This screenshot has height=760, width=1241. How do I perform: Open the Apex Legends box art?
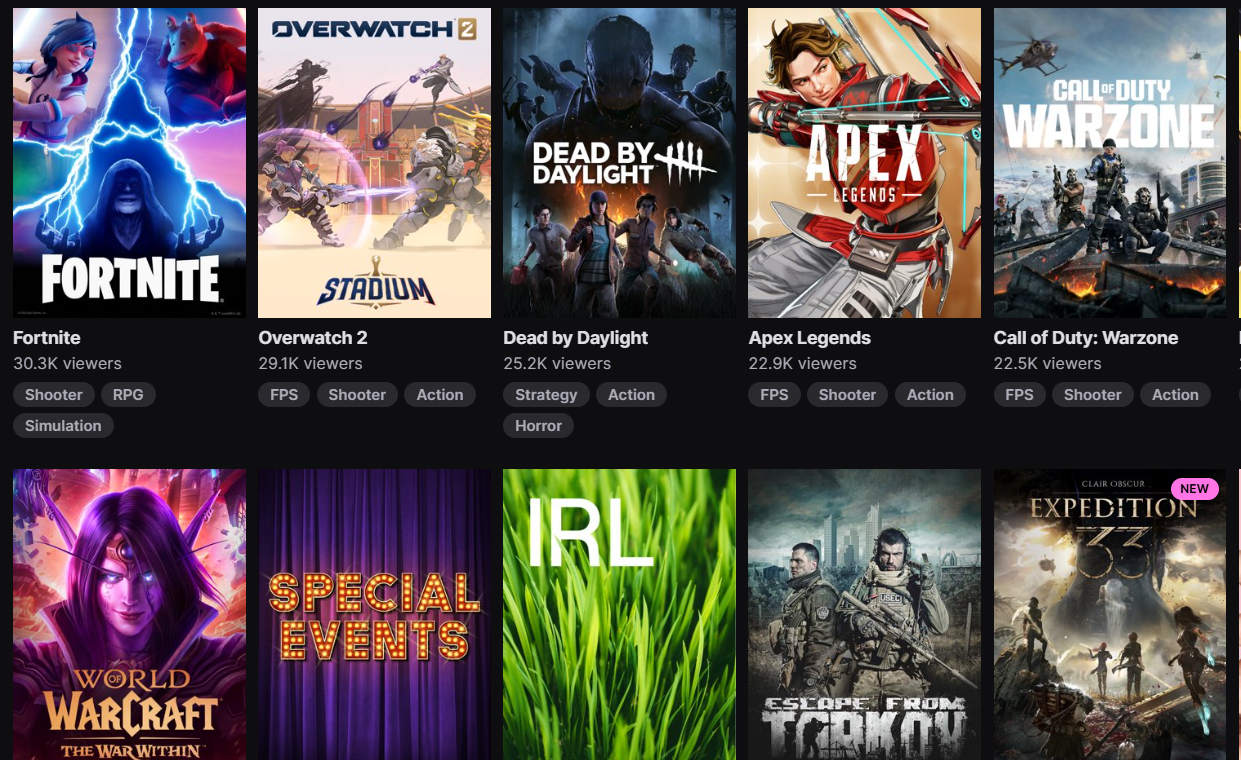click(865, 163)
